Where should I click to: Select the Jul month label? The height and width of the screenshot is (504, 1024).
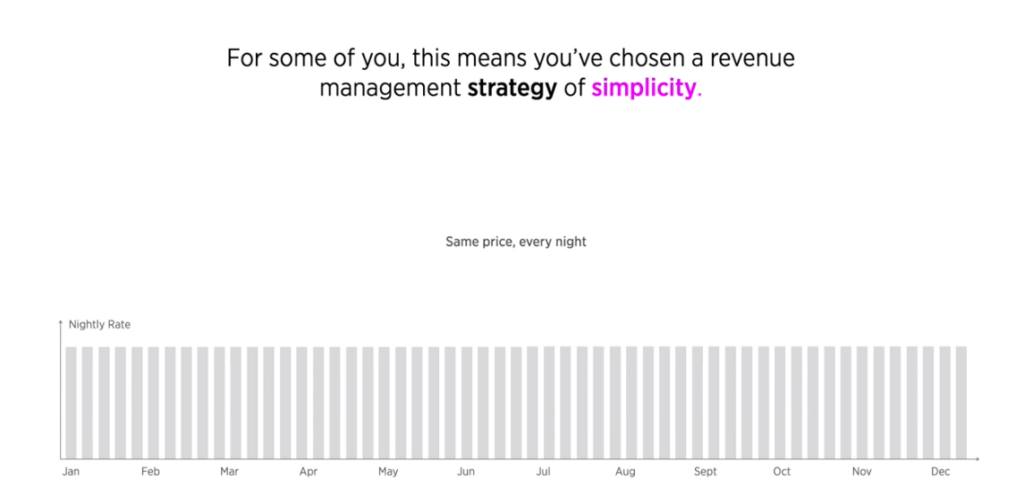[x=543, y=471]
